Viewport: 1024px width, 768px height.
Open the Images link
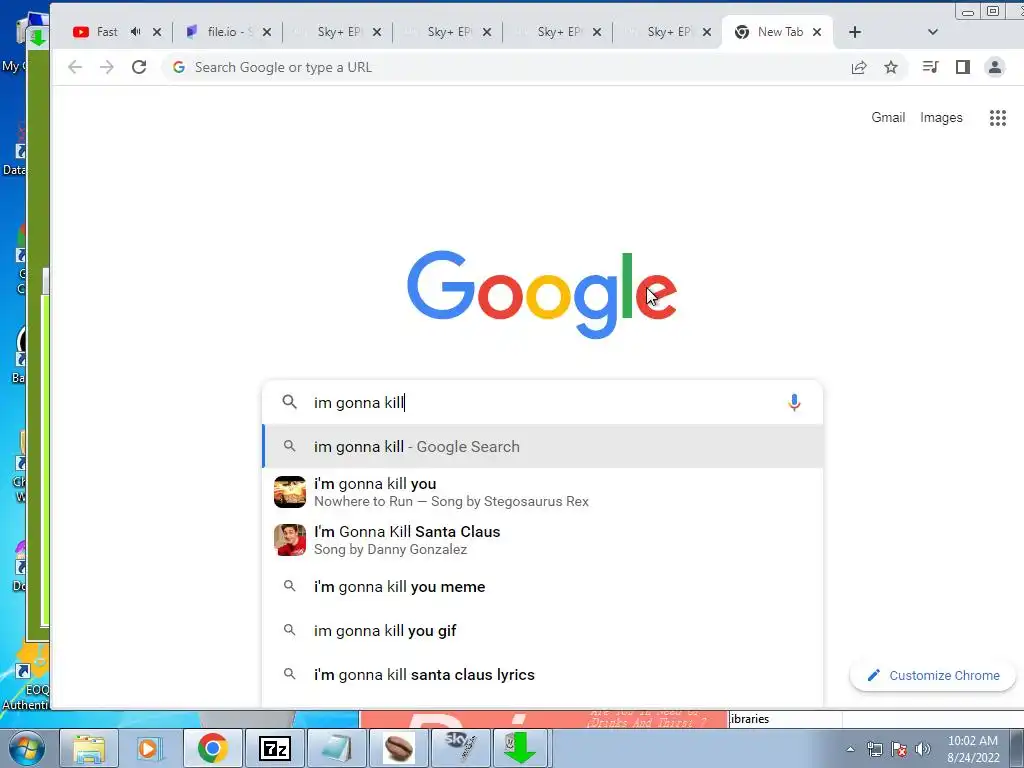941,118
